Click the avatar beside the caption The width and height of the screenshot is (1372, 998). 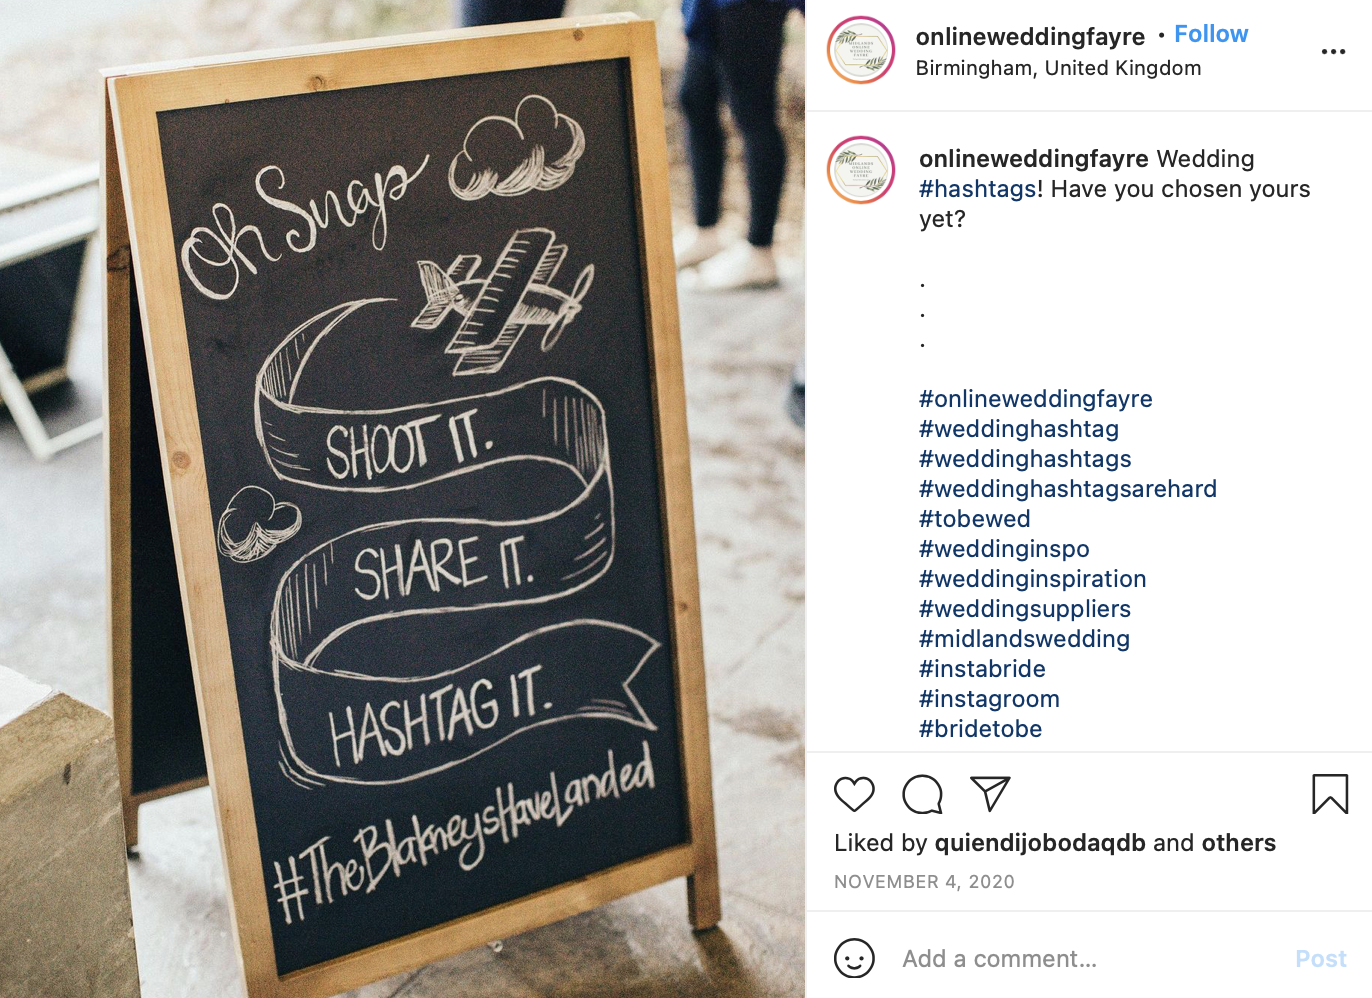click(x=861, y=170)
